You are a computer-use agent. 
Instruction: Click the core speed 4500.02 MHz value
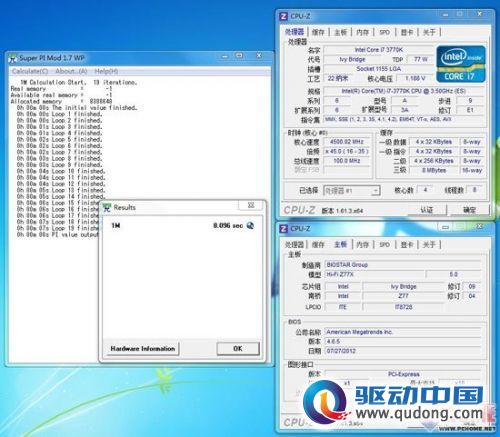pyautogui.click(x=347, y=142)
